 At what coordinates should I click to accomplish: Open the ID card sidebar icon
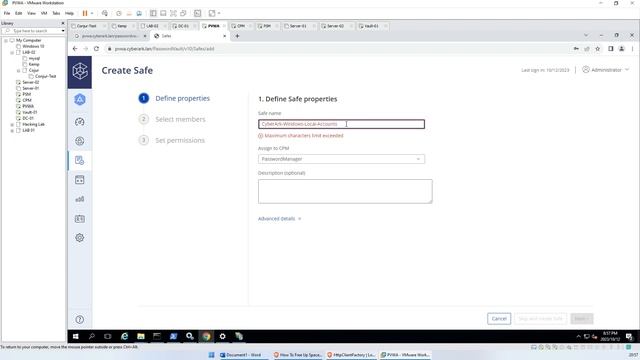point(80,219)
